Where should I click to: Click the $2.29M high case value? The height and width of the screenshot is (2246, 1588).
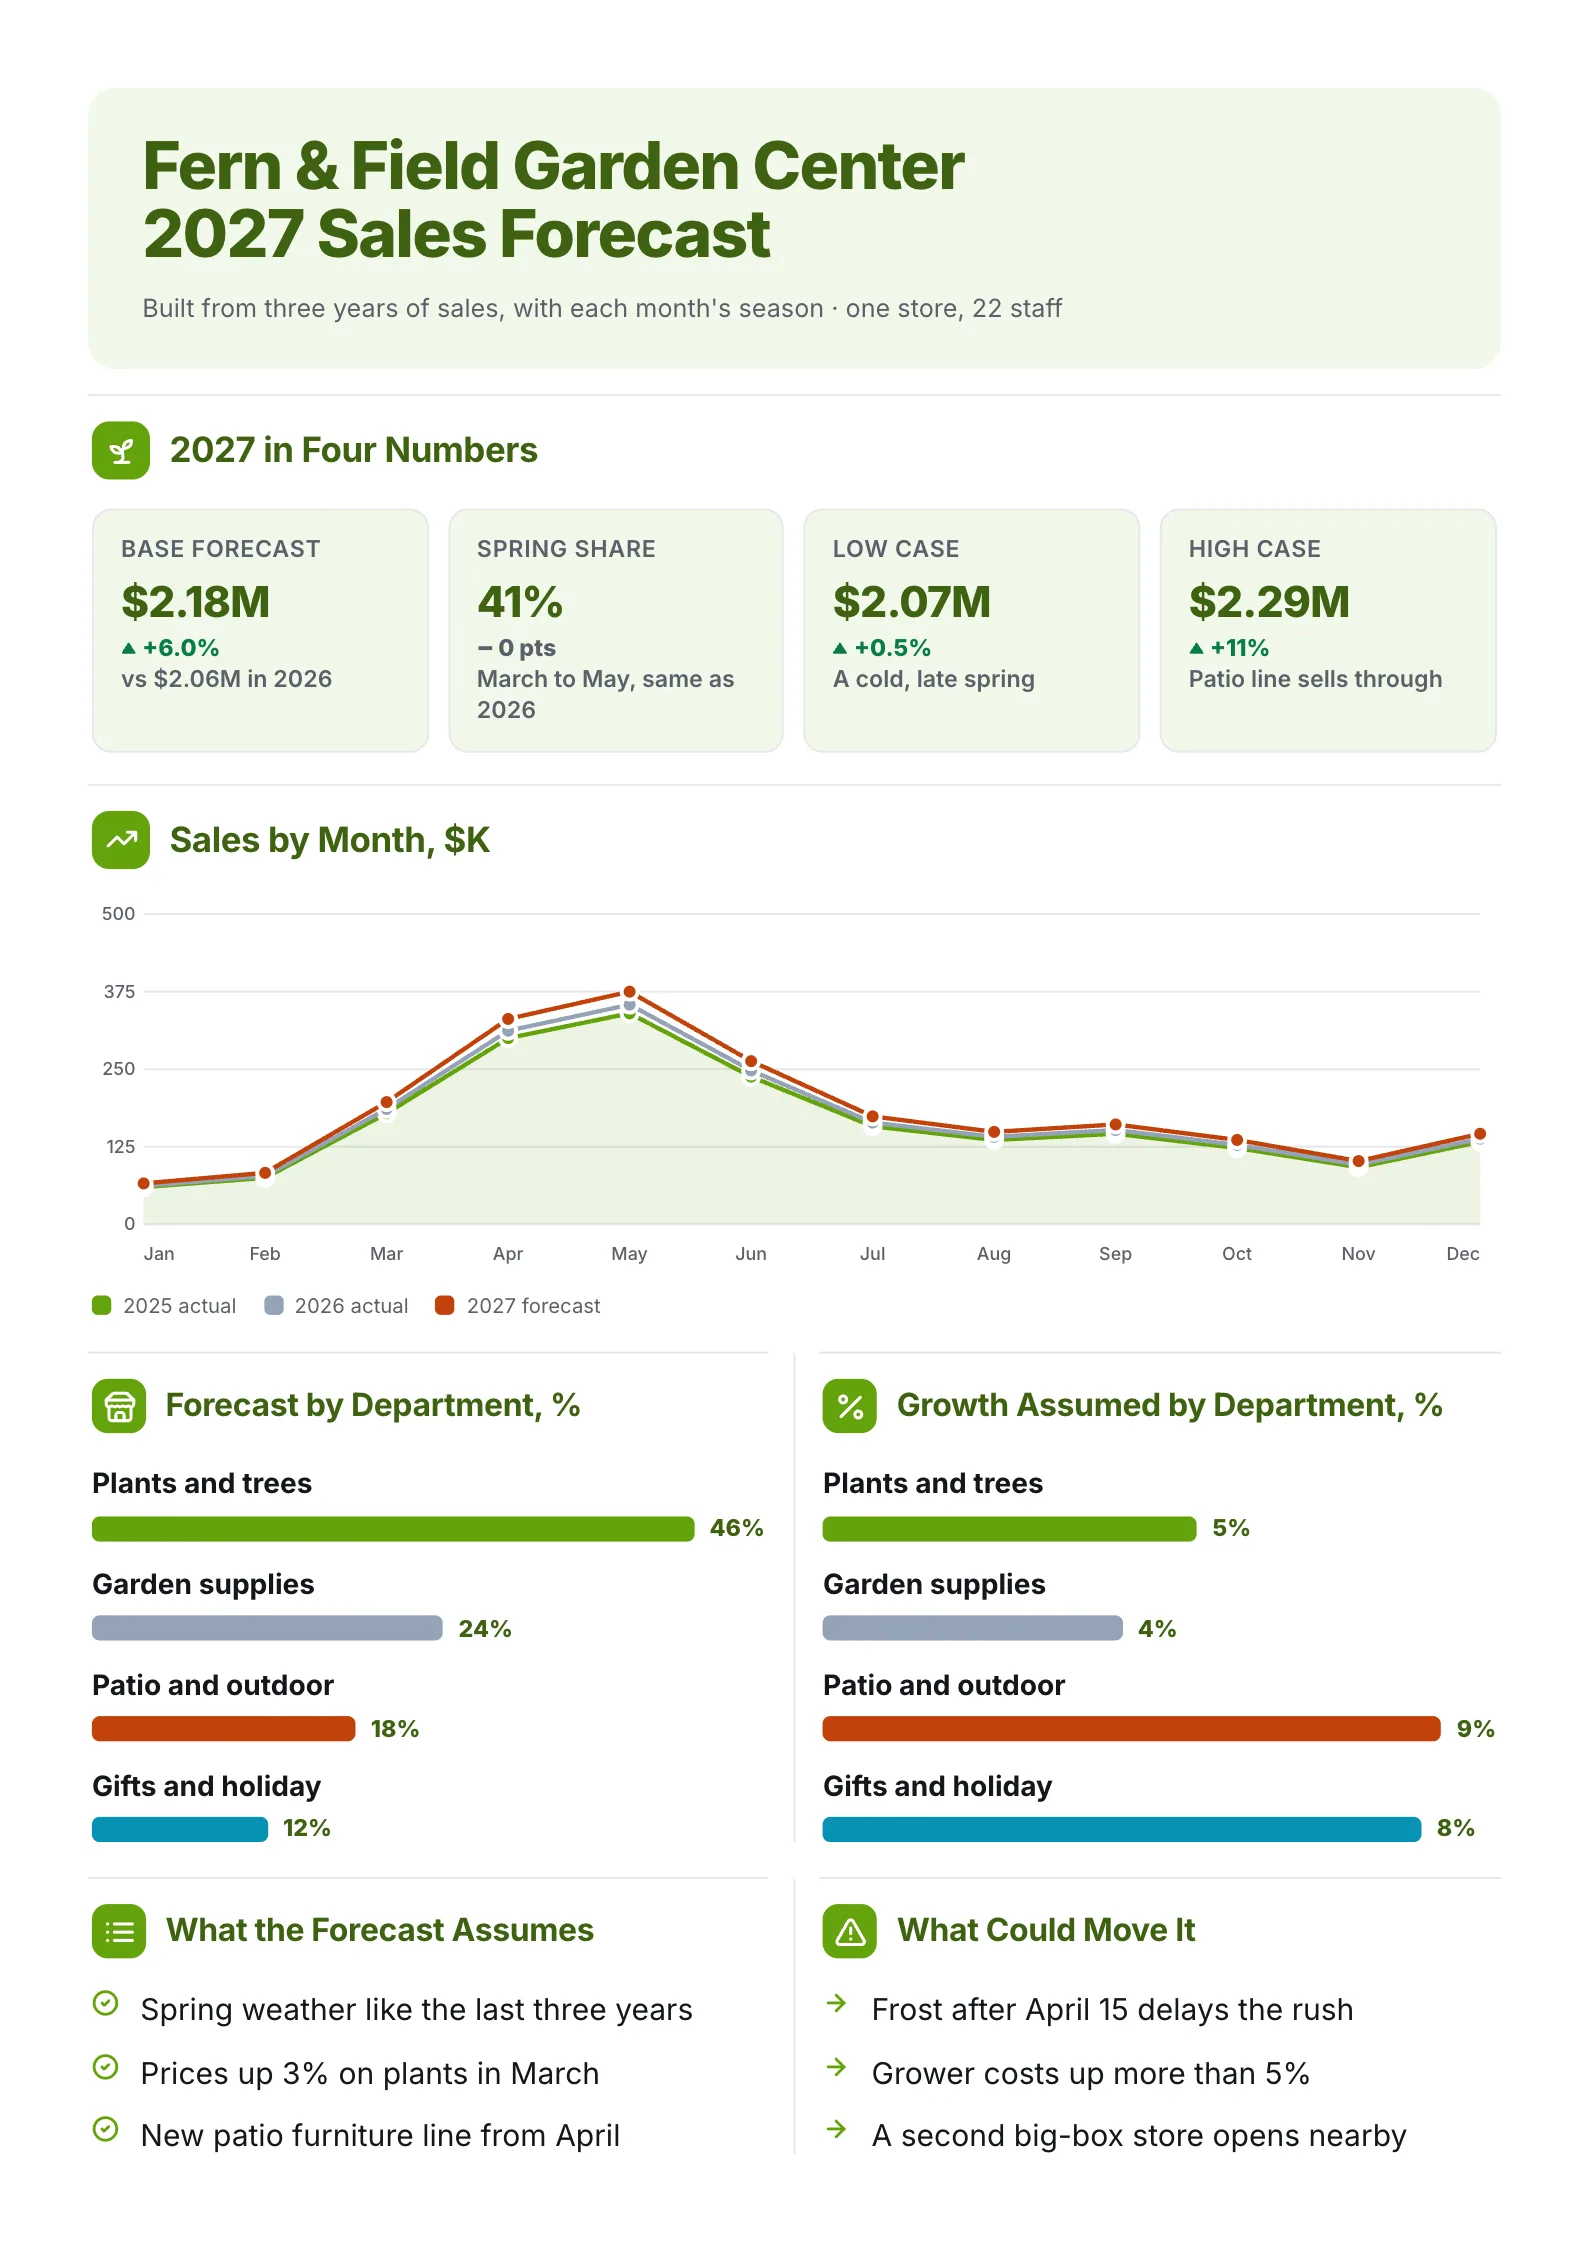(1269, 602)
